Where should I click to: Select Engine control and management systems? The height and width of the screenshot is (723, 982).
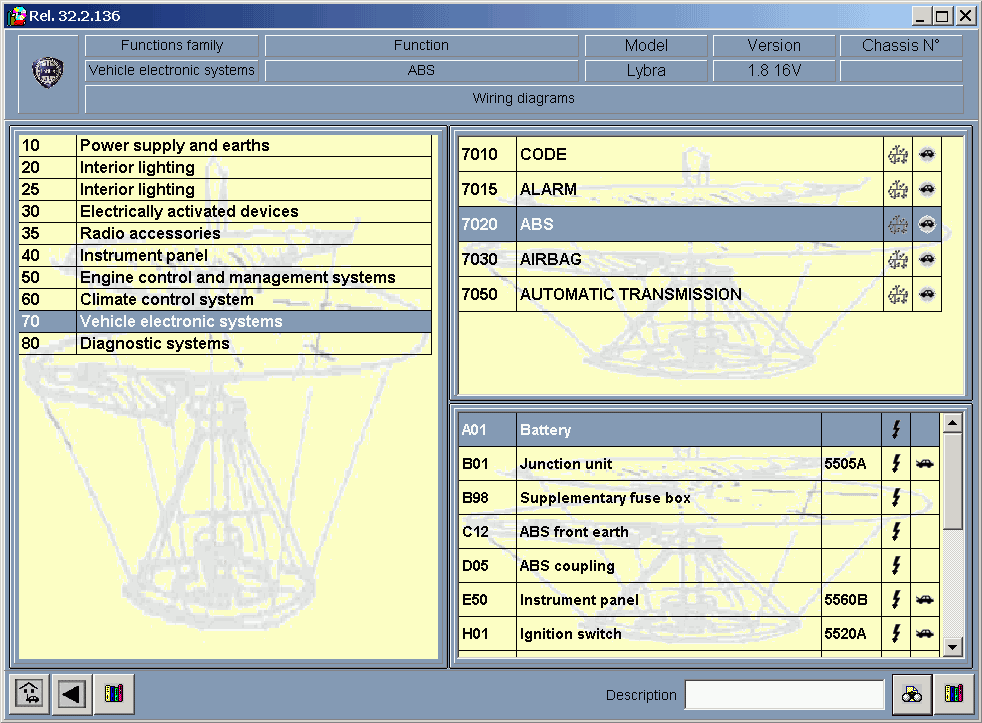click(x=225, y=278)
